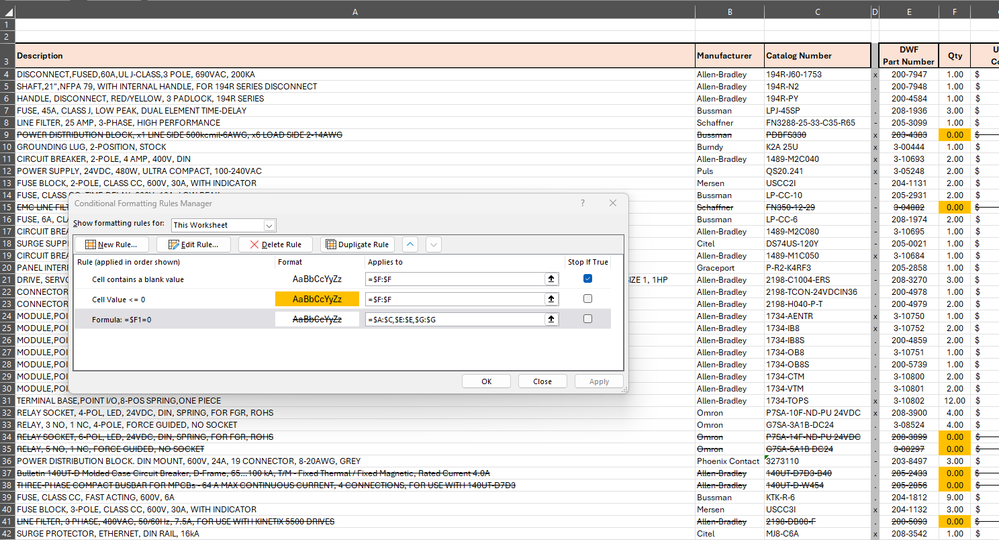This screenshot has height=540, width=999.
Task: Click the Select All corner of the worksheet
Action: pos(7,11)
